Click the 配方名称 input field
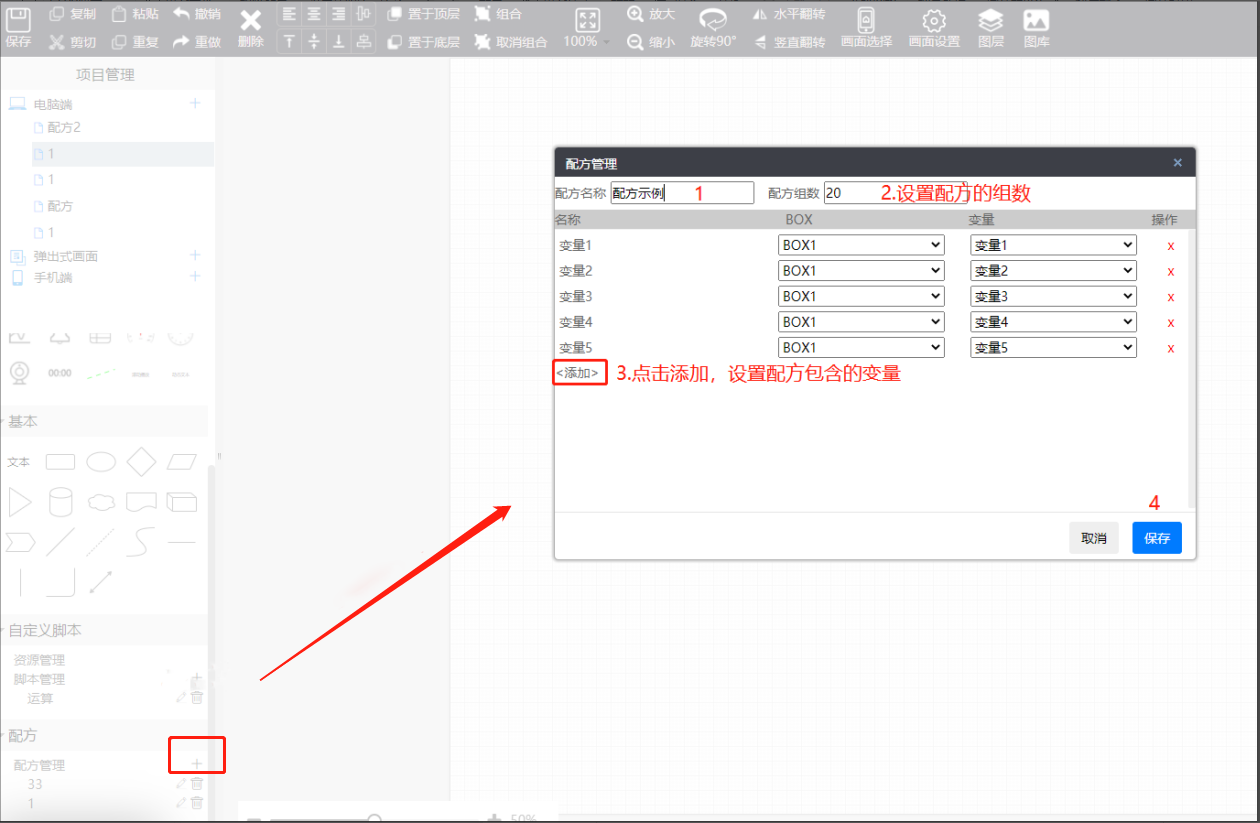The height and width of the screenshot is (823, 1260). pos(682,193)
